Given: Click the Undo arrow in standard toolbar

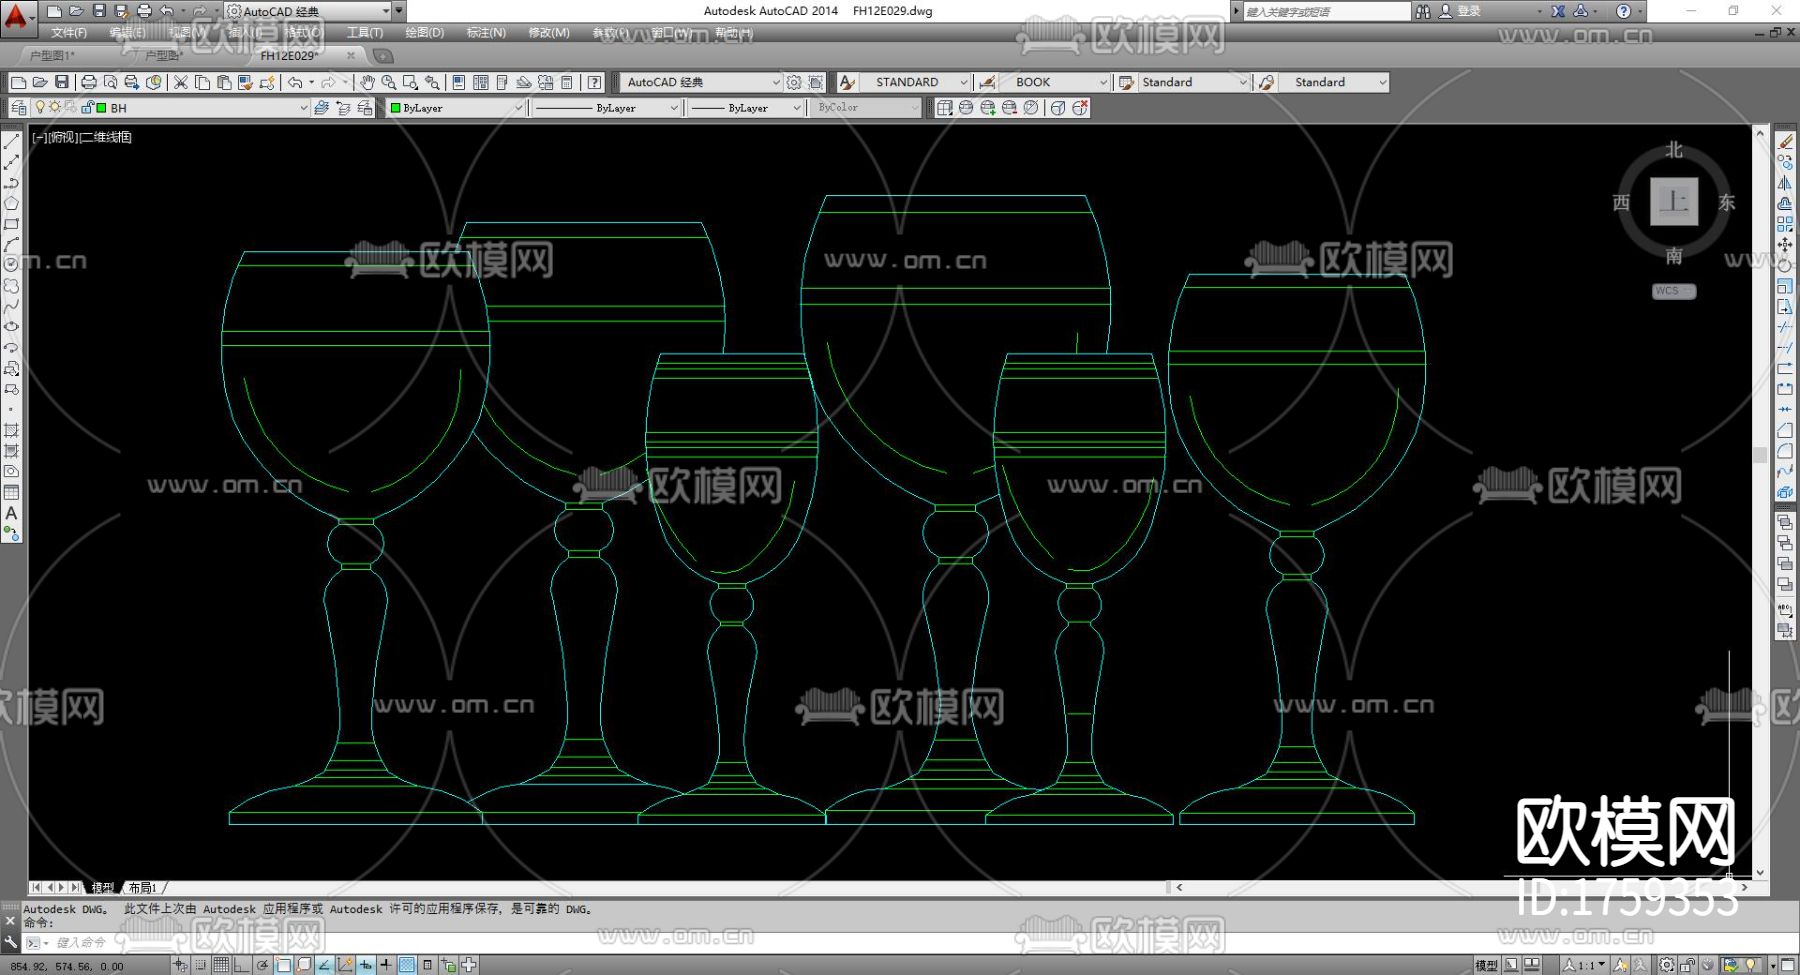Looking at the screenshot, I should pos(295,82).
